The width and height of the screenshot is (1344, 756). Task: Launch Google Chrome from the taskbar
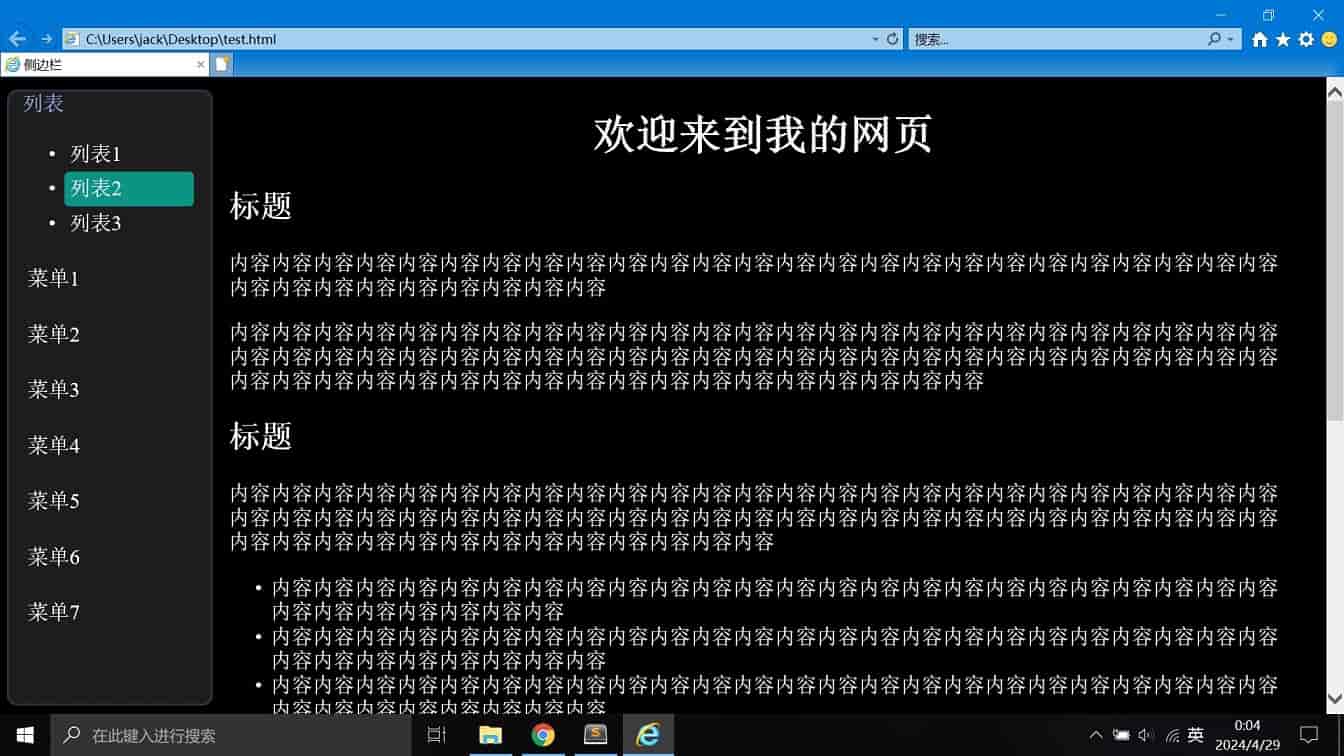click(x=543, y=735)
